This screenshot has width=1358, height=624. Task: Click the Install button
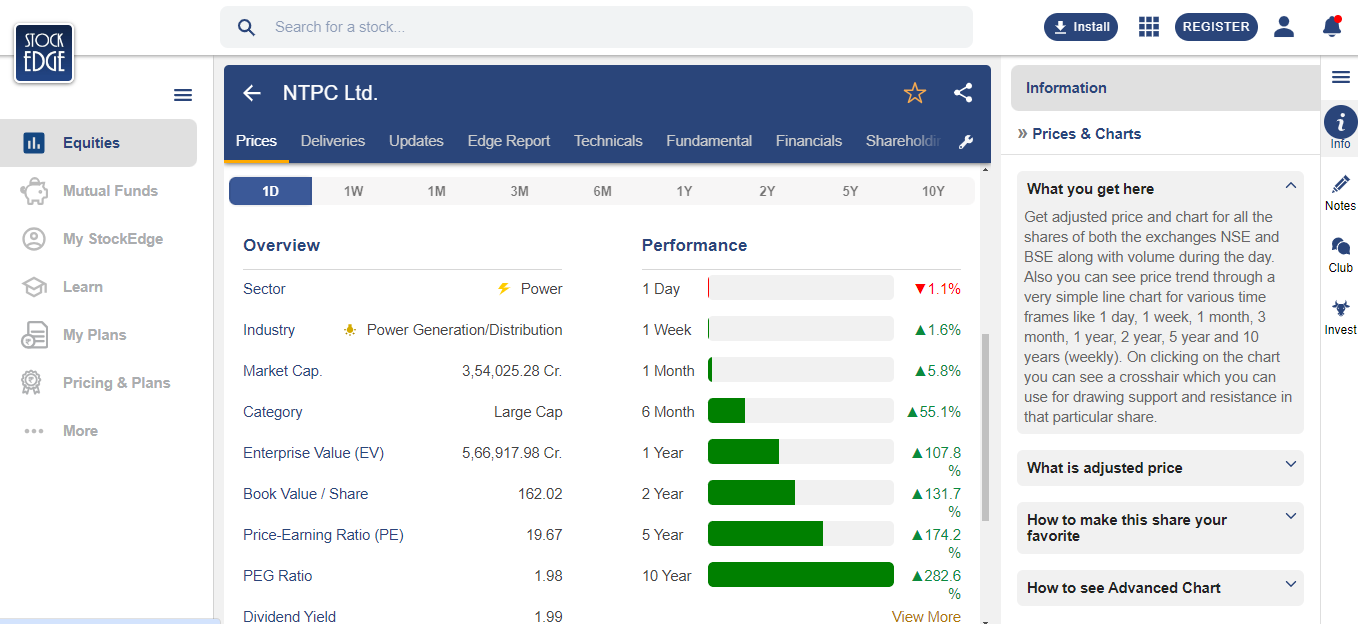point(1081,27)
